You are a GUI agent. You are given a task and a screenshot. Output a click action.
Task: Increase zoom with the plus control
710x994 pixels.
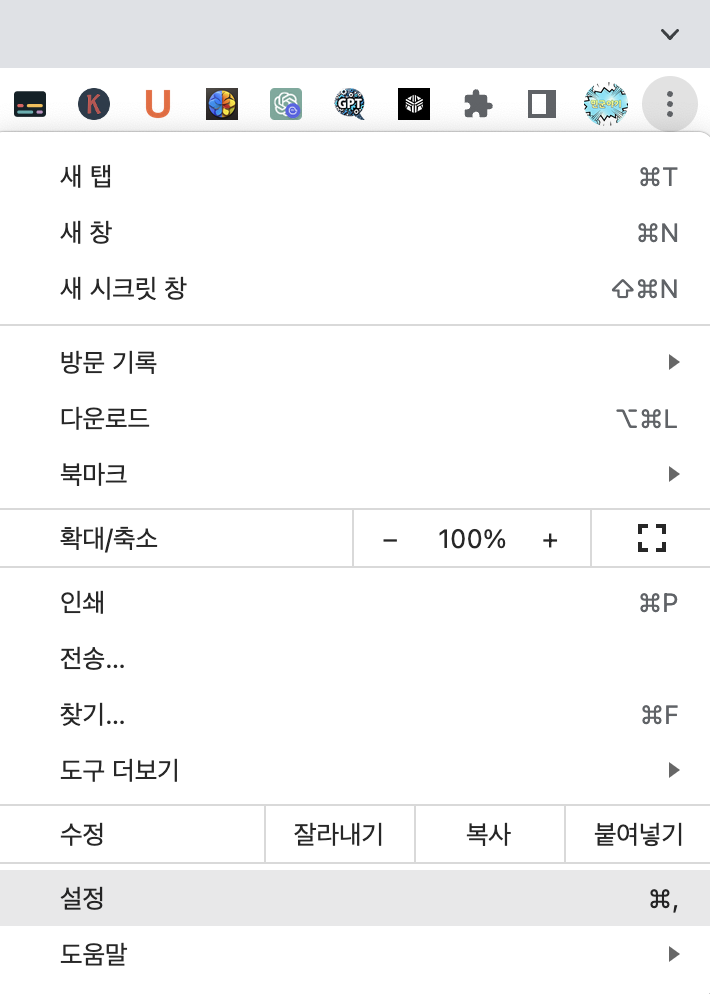[550, 538]
